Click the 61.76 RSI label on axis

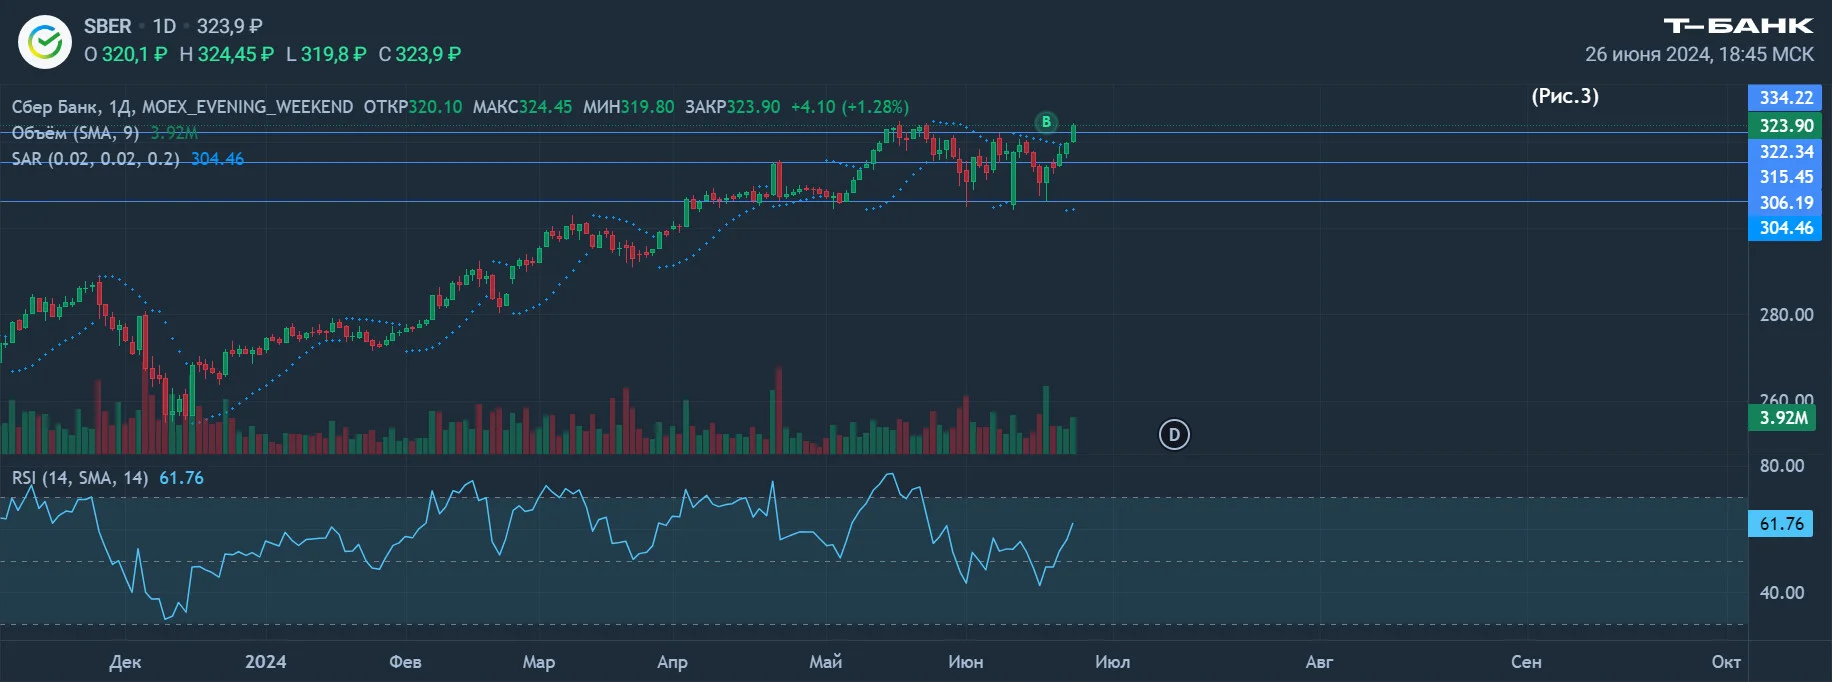1781,523
